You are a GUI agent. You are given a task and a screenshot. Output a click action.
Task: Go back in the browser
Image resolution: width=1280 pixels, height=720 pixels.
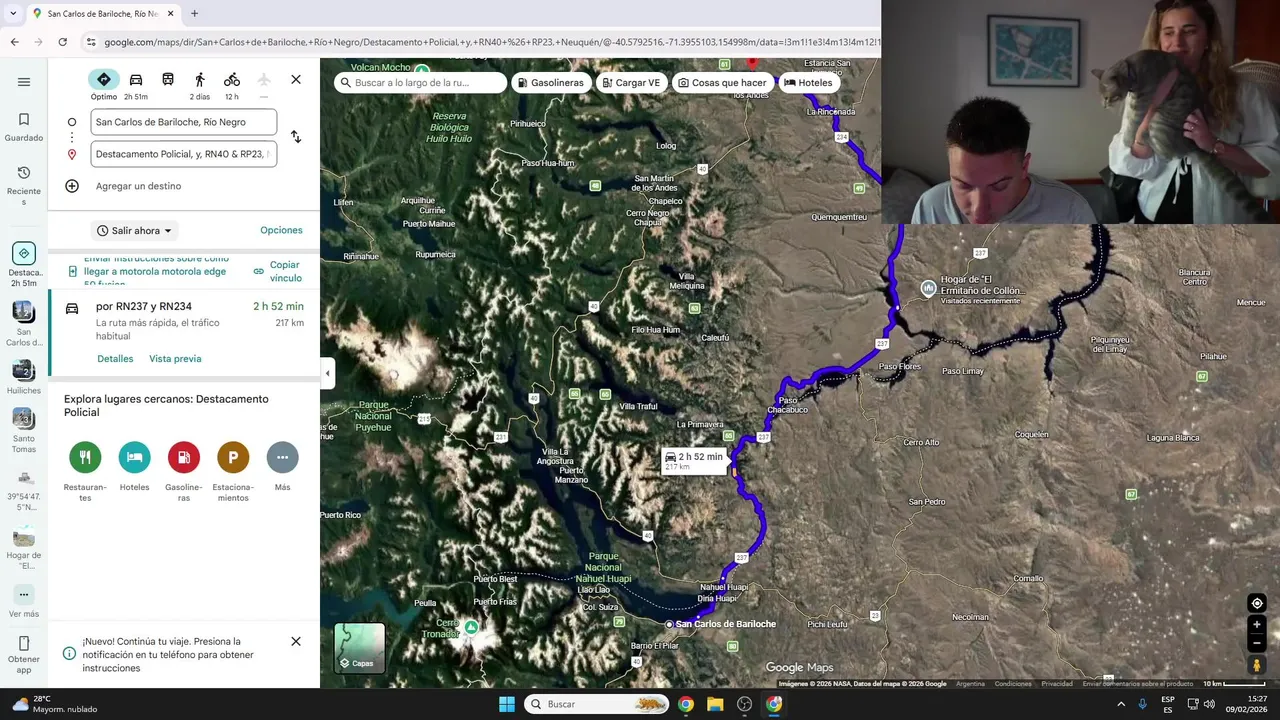point(14,42)
